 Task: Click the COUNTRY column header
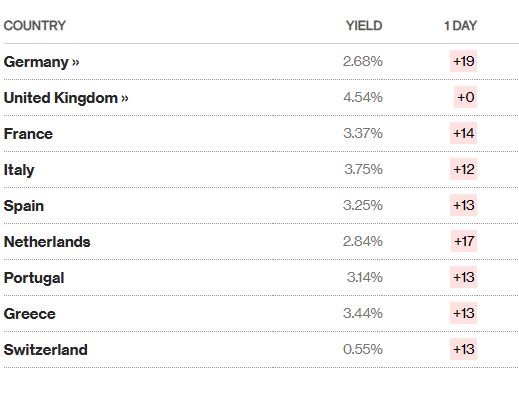35,26
